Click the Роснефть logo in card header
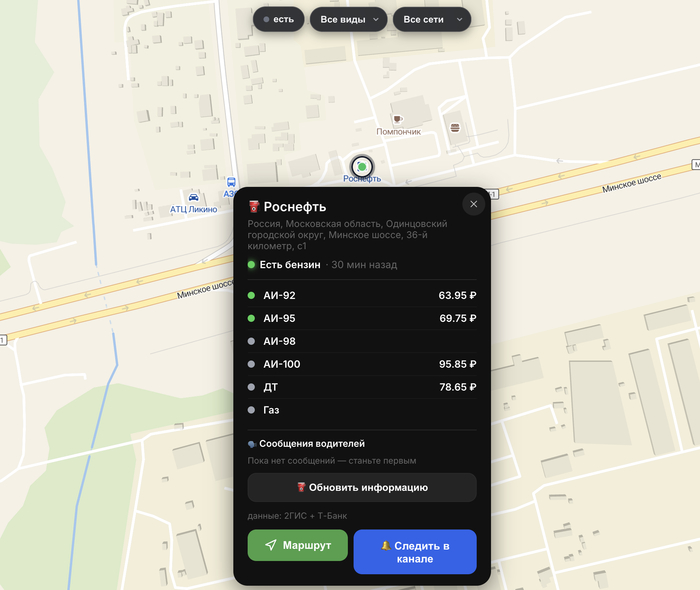 click(254, 207)
